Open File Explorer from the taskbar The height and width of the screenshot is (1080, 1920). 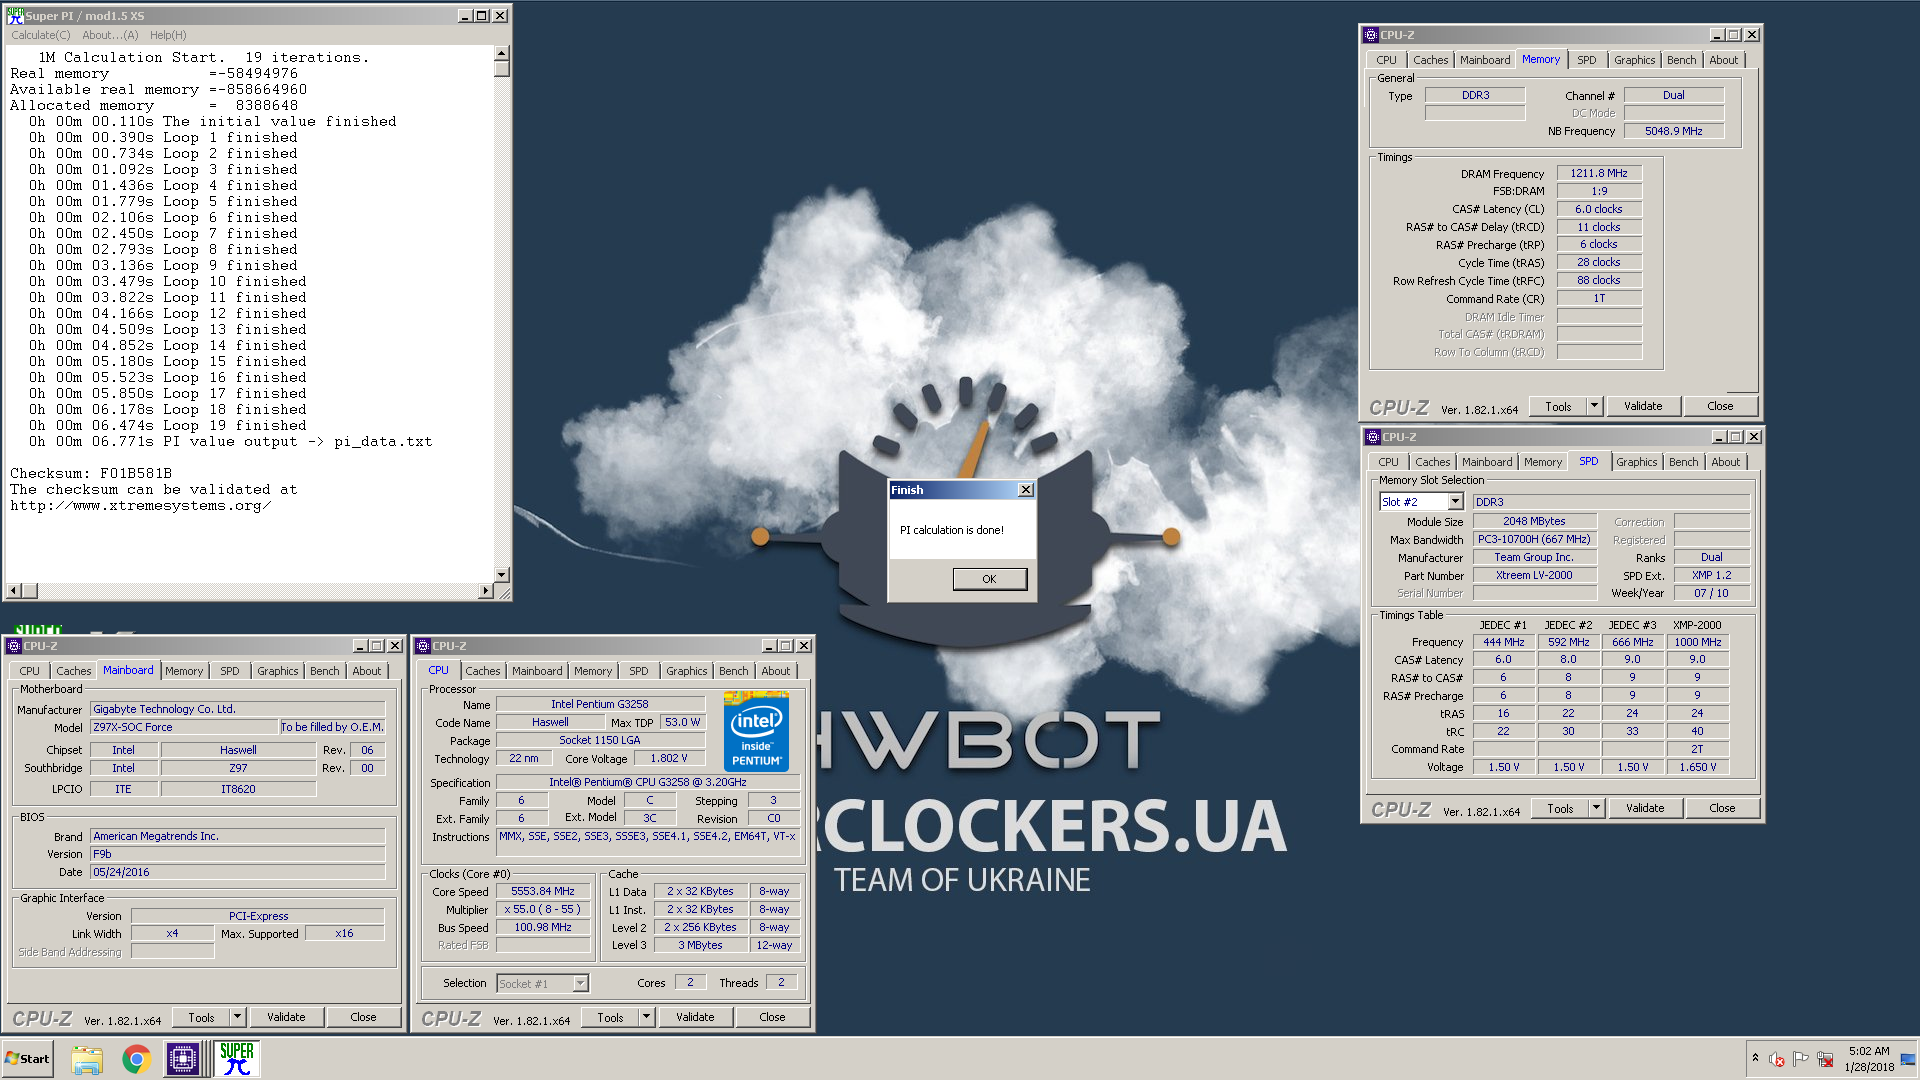tap(87, 1059)
